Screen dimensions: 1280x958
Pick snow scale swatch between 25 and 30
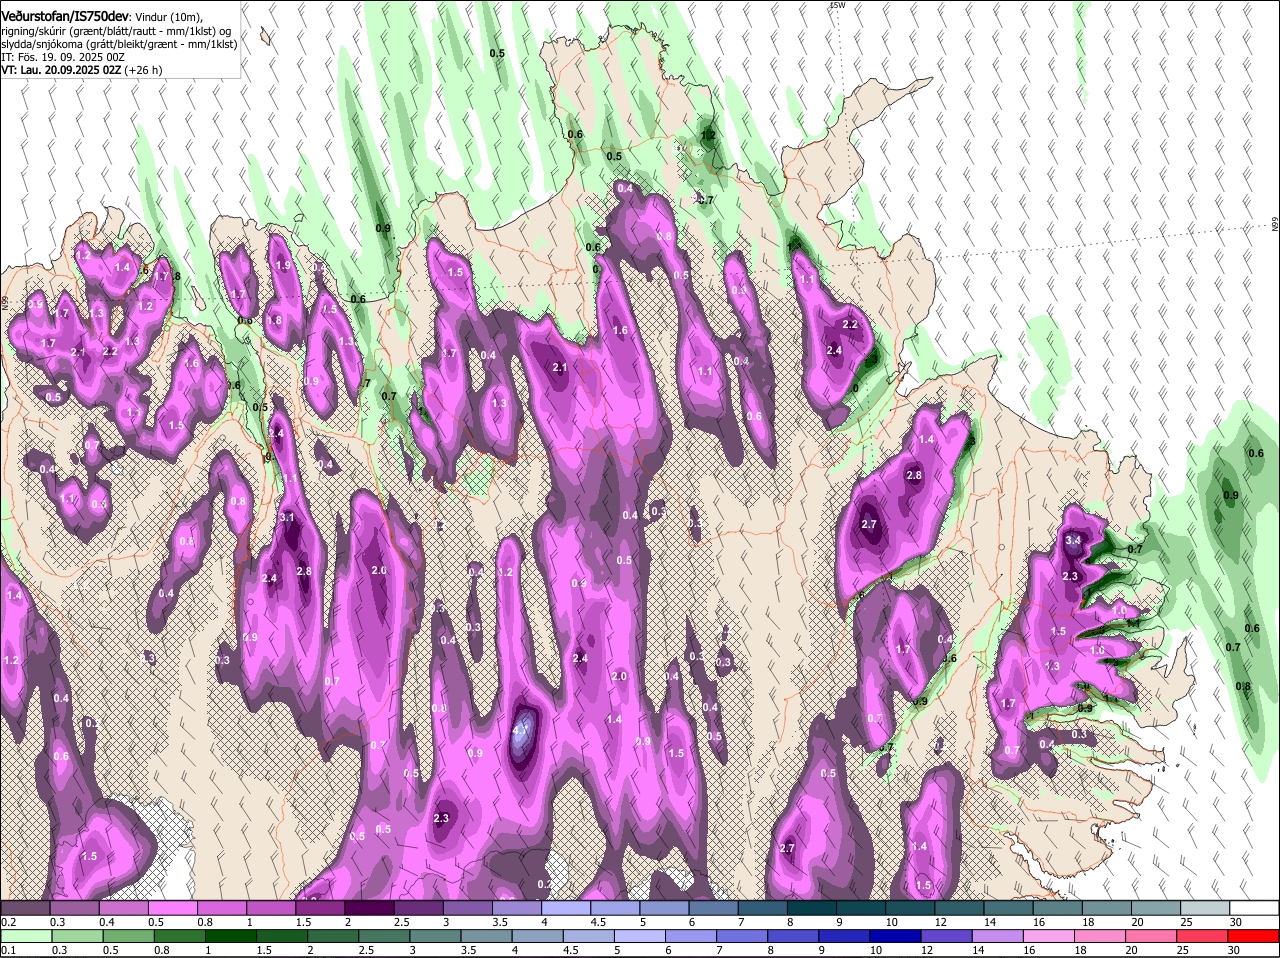pyautogui.click(x=1205, y=908)
